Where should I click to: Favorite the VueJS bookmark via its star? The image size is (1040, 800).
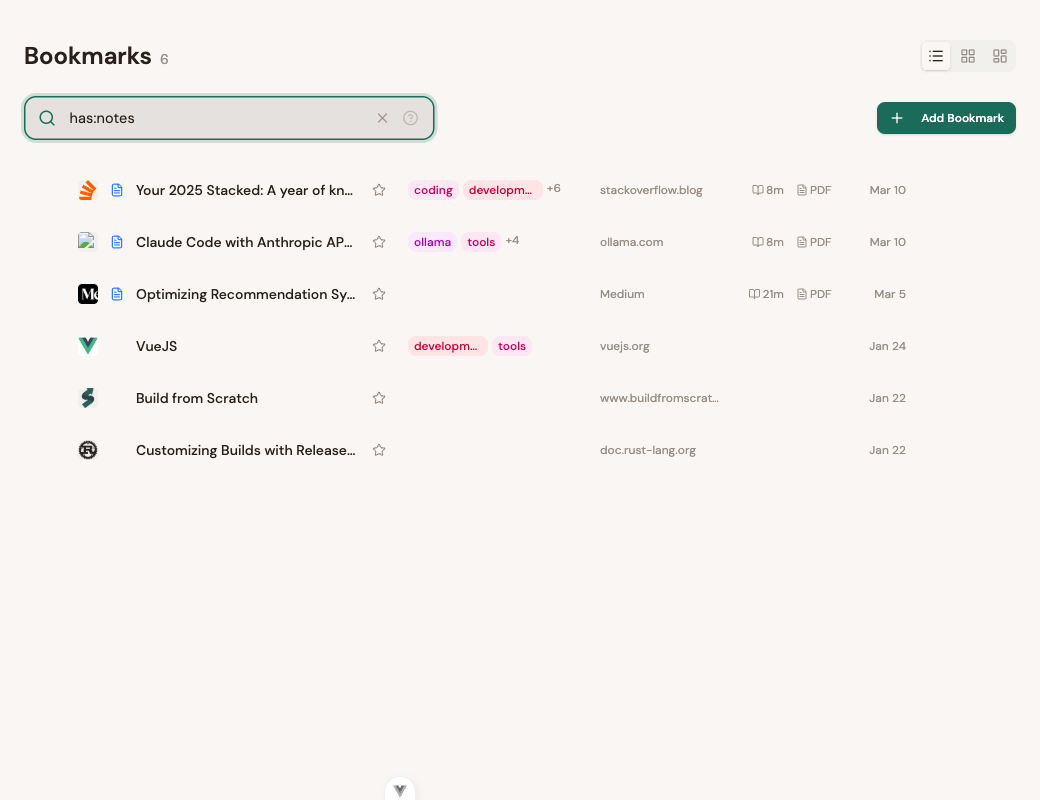[379, 345]
